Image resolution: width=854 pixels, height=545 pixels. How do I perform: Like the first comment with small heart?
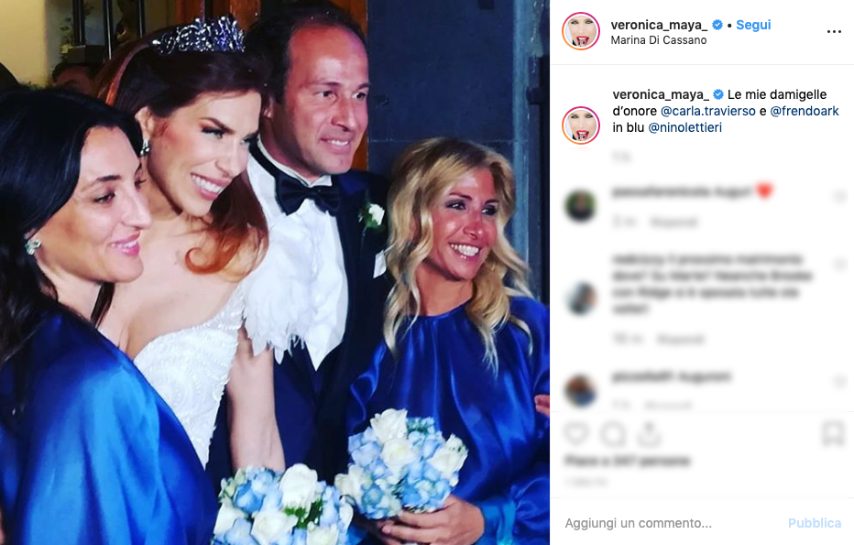(839, 197)
